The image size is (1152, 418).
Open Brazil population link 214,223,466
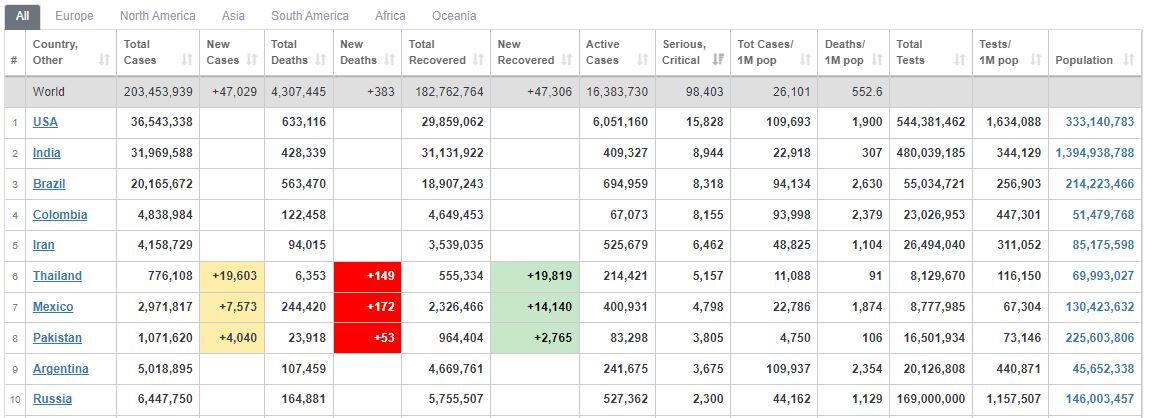[x=1100, y=184]
